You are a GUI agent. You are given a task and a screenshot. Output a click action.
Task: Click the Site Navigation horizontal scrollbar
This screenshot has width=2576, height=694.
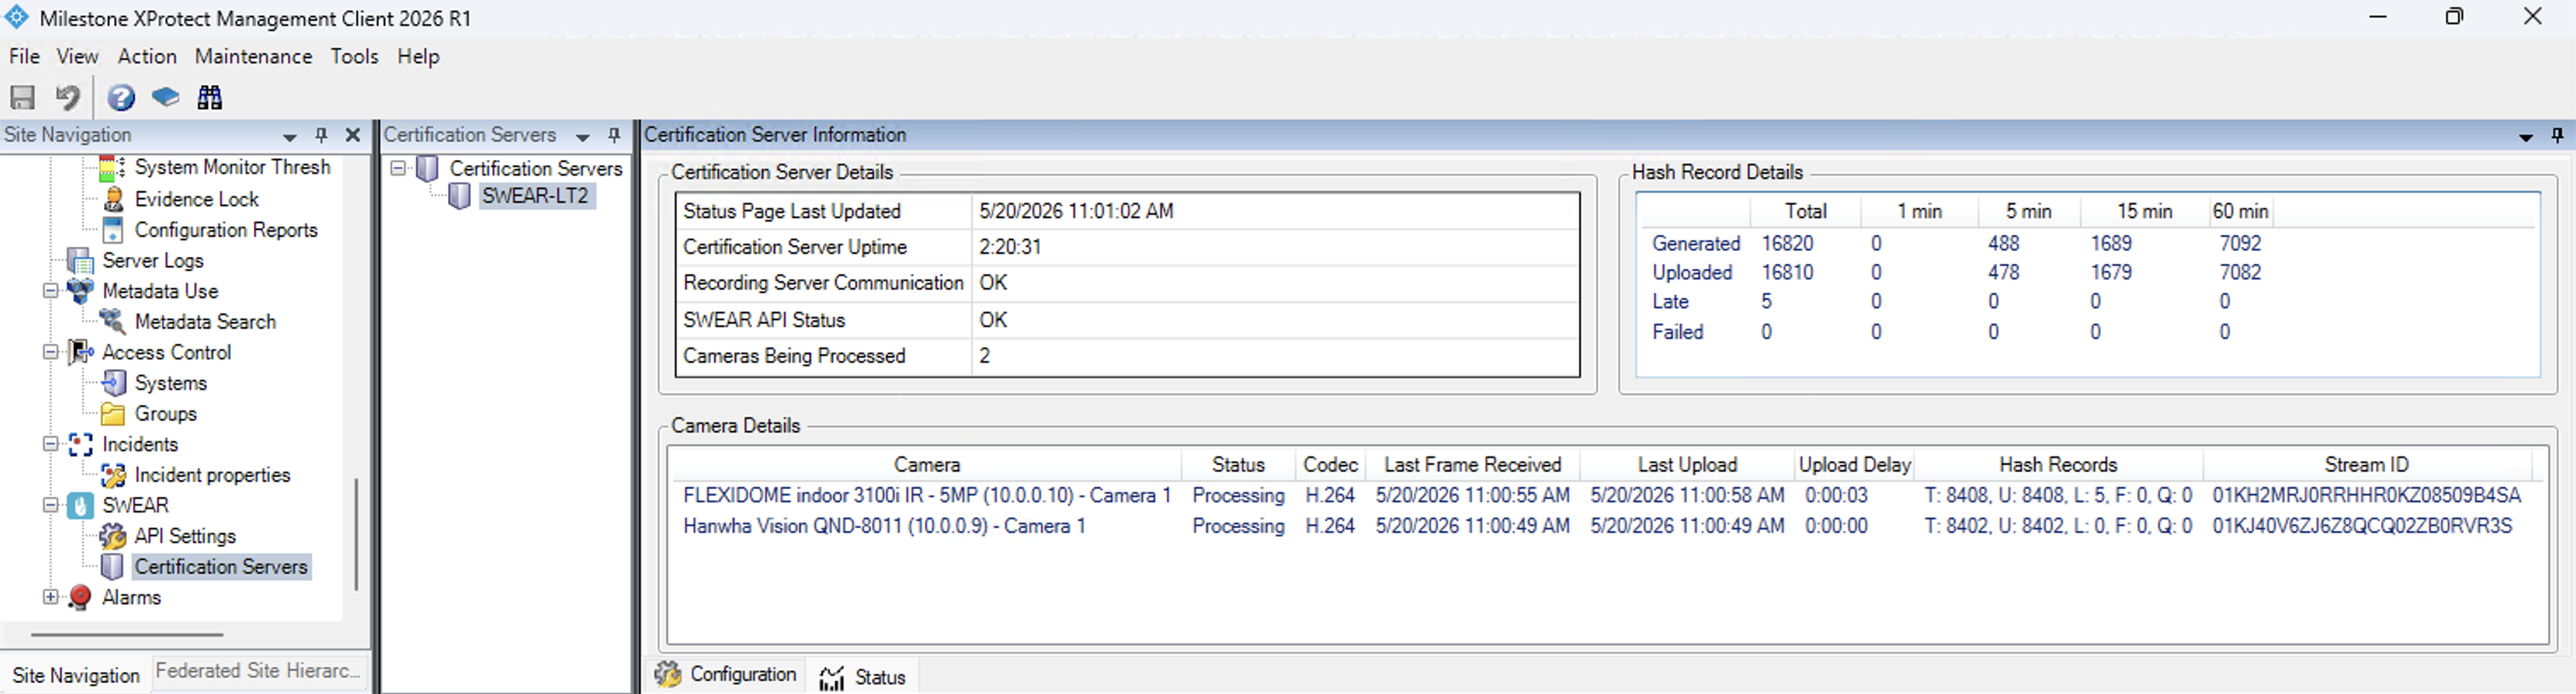pos(127,634)
